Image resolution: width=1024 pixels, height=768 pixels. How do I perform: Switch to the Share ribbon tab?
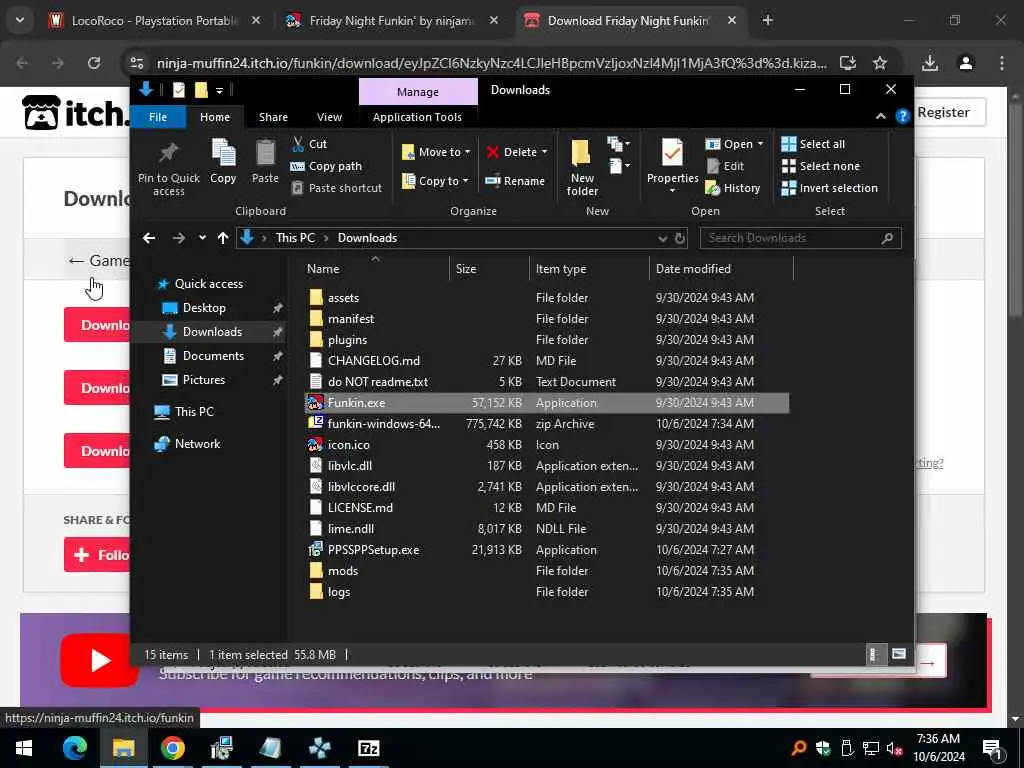point(273,117)
